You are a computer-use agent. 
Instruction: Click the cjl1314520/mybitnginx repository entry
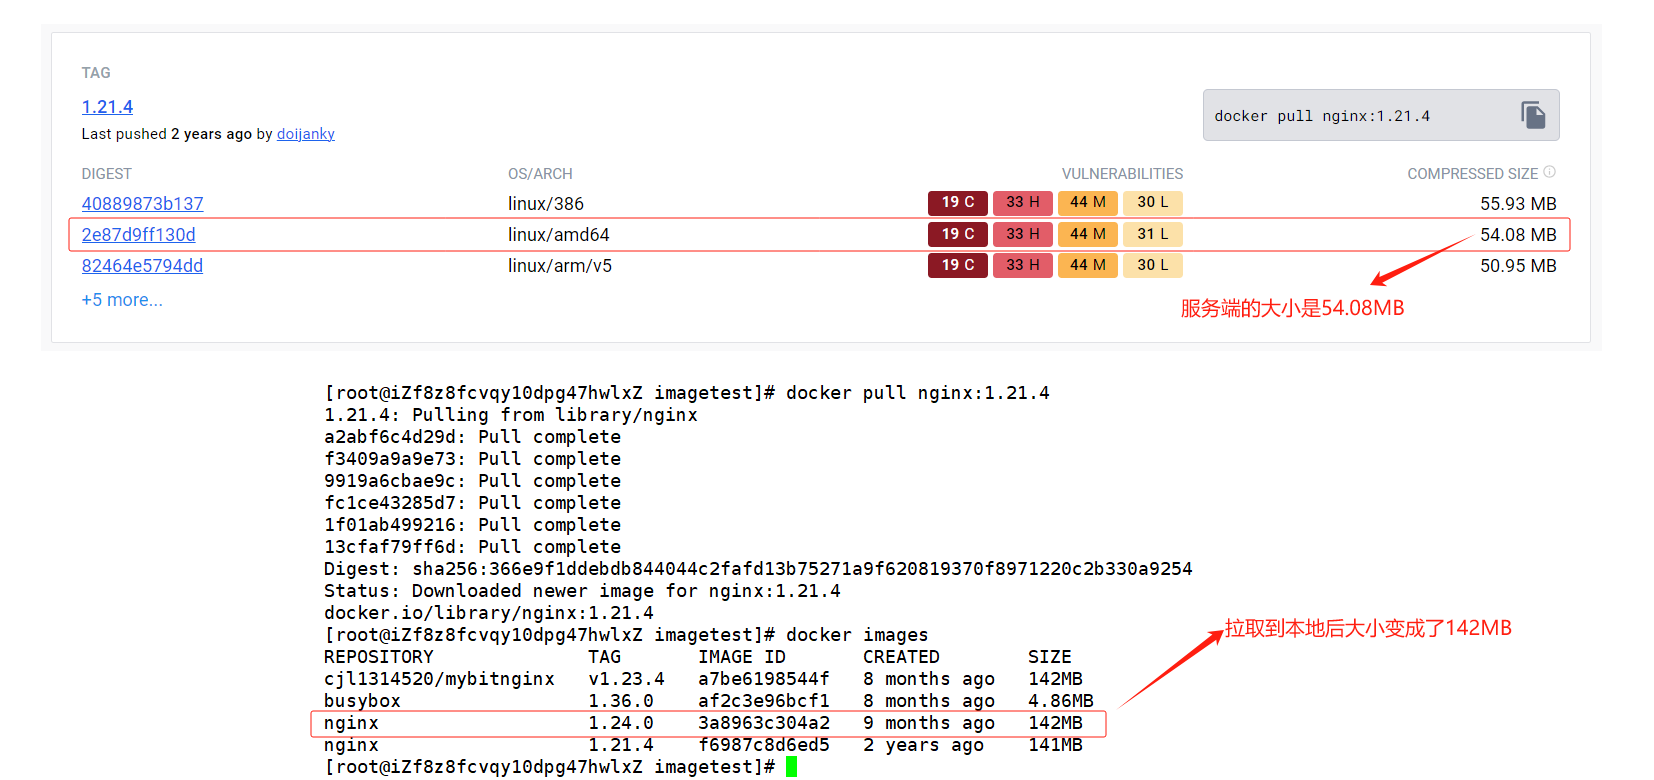click(439, 679)
